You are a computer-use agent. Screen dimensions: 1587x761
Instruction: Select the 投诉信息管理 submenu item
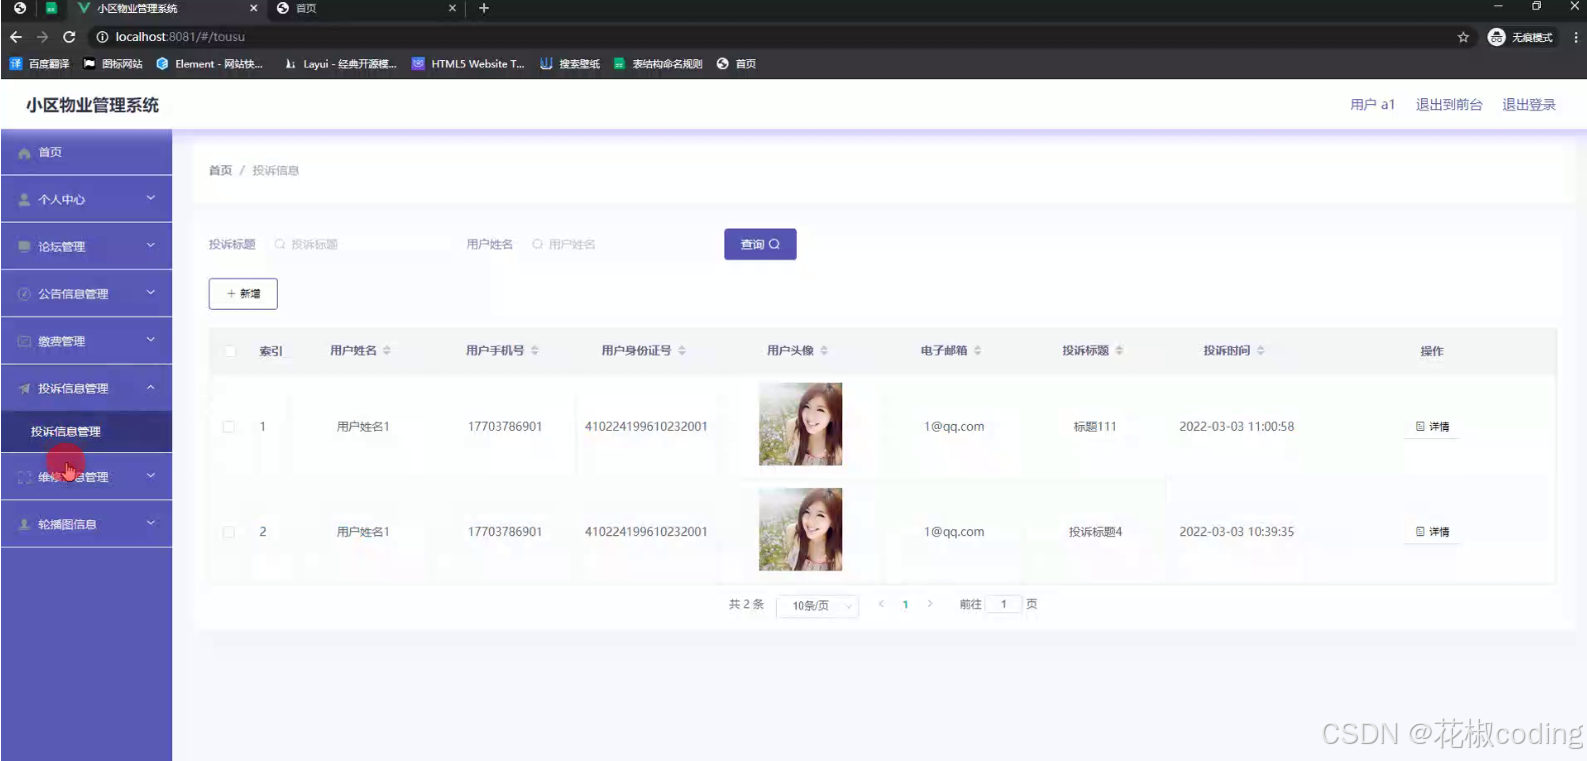(x=86, y=432)
